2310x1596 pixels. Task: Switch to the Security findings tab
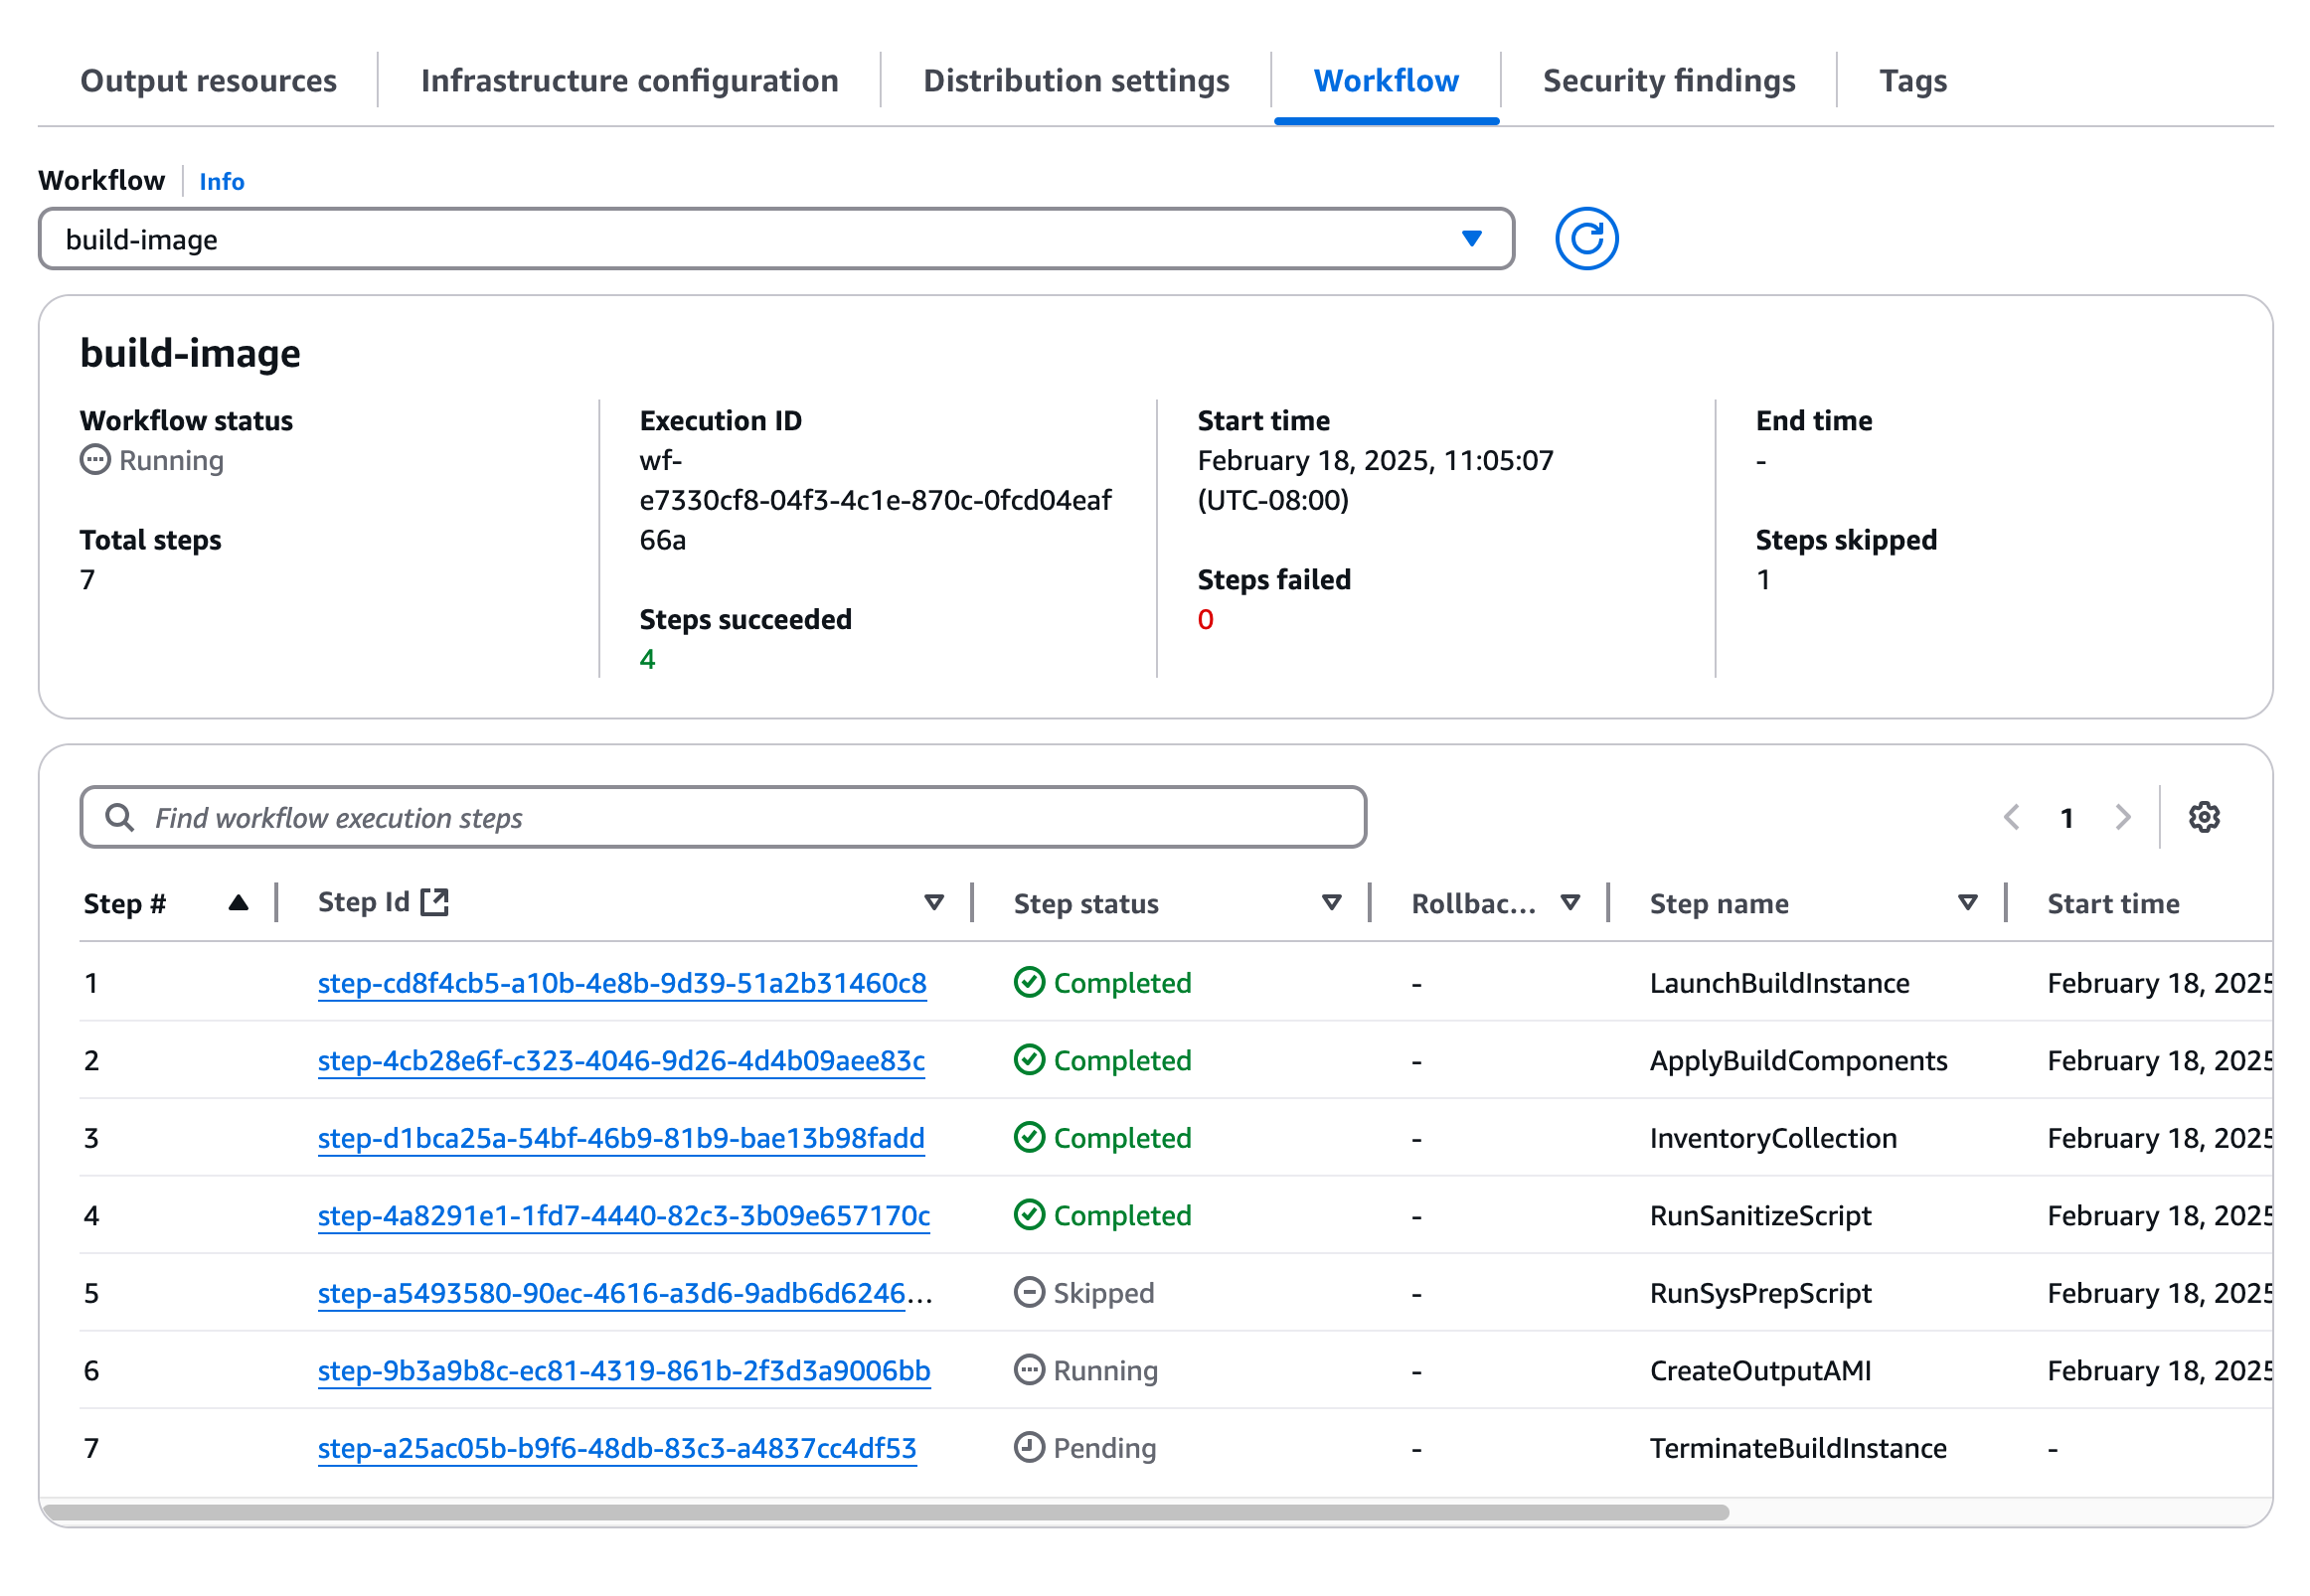coord(1668,80)
